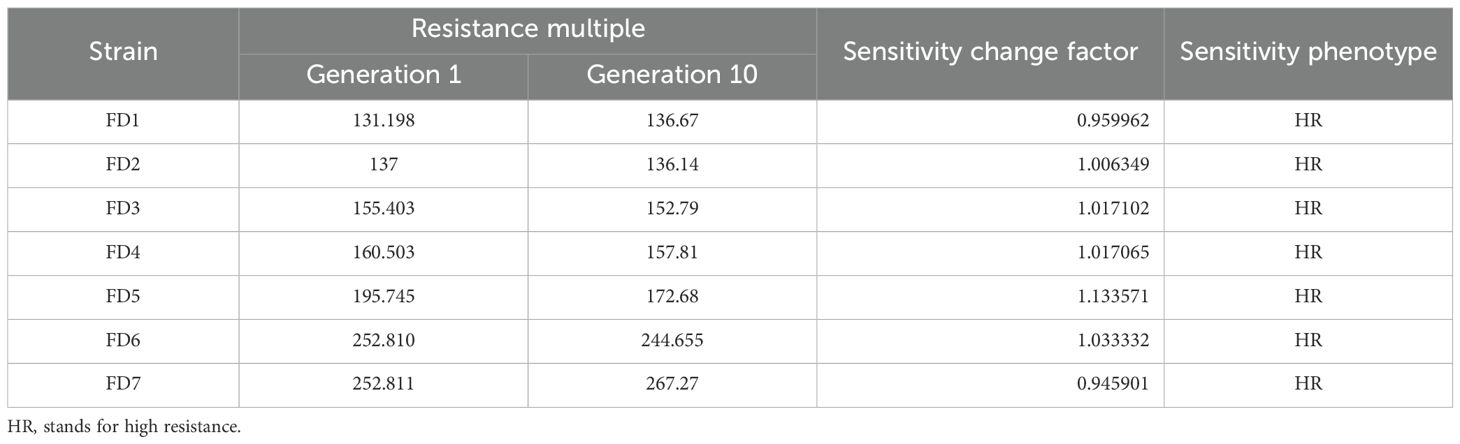Select the Generation 10 subheader
Image resolution: width=1460 pixels, height=444 pixels.
coord(671,75)
